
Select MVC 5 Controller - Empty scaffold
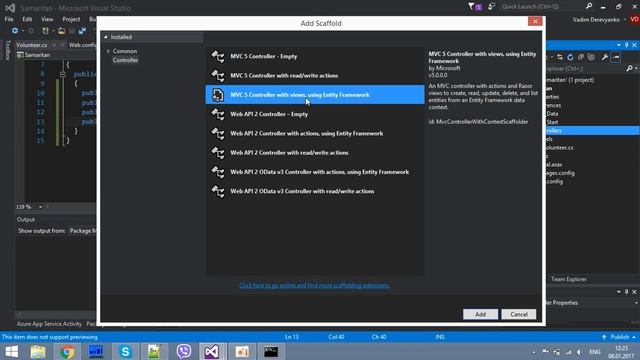coord(315,56)
